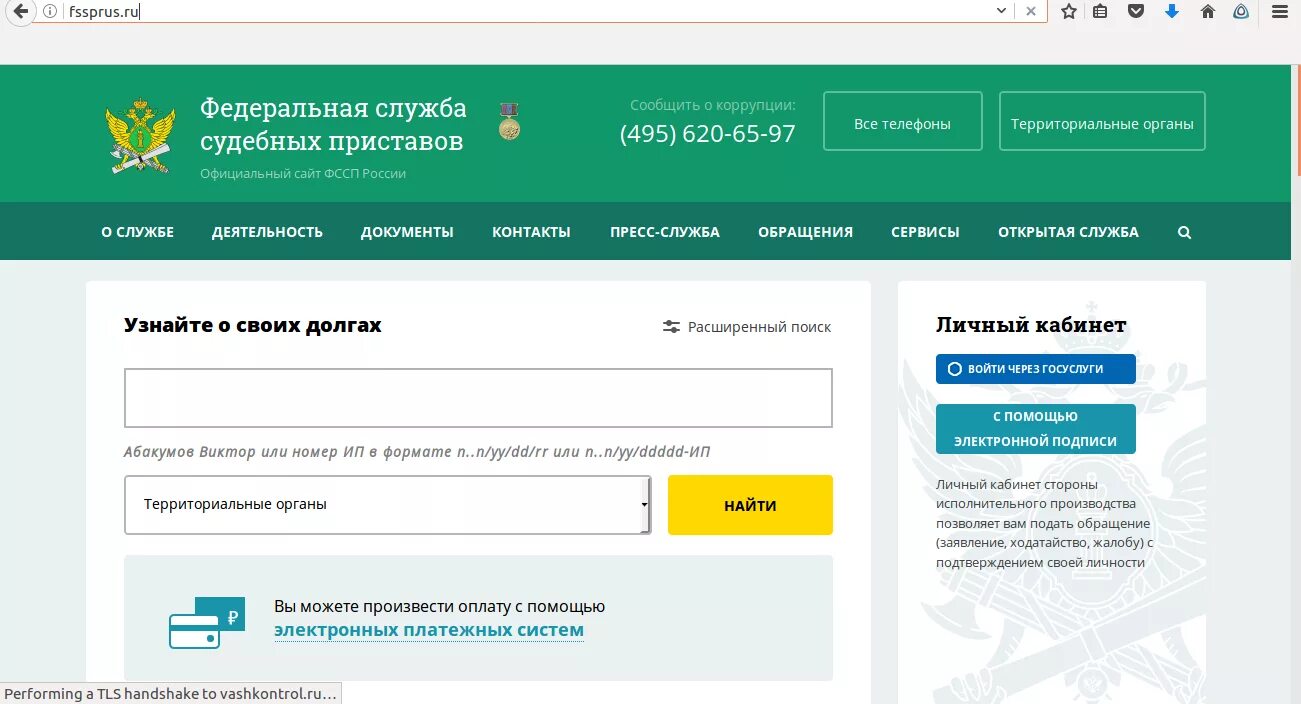
Task: Click the payment card icon
Action: pyautogui.click(x=206, y=623)
